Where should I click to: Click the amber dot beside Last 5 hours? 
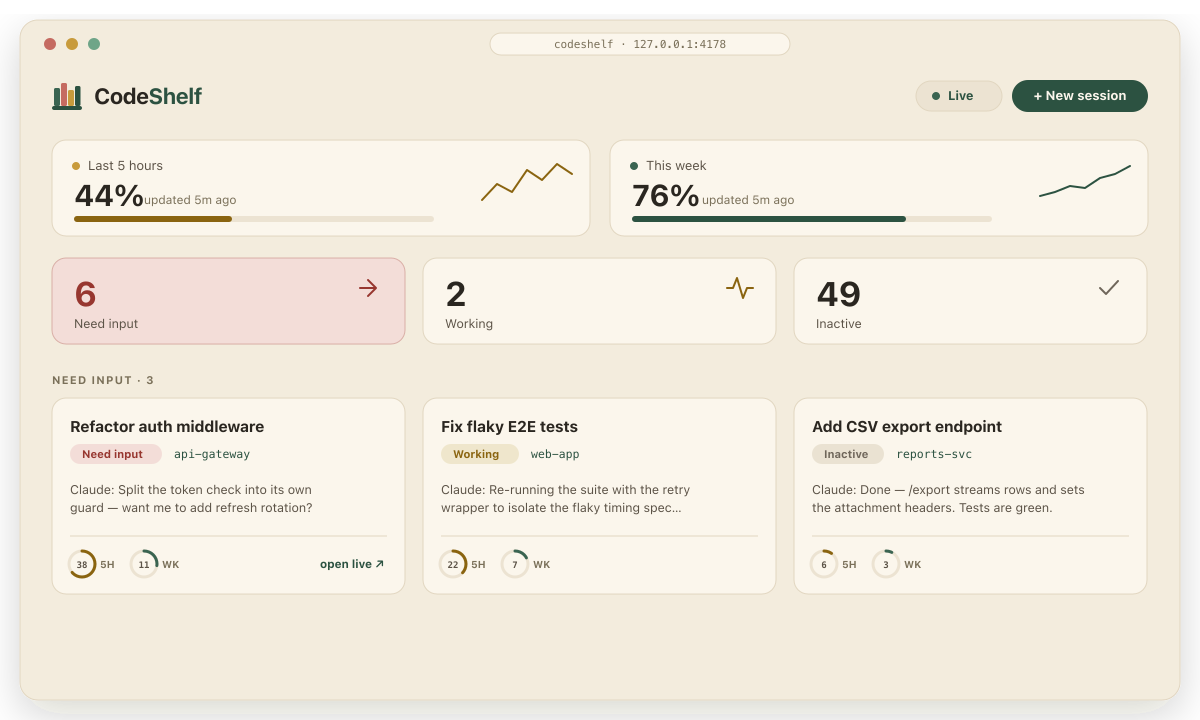coord(76,166)
